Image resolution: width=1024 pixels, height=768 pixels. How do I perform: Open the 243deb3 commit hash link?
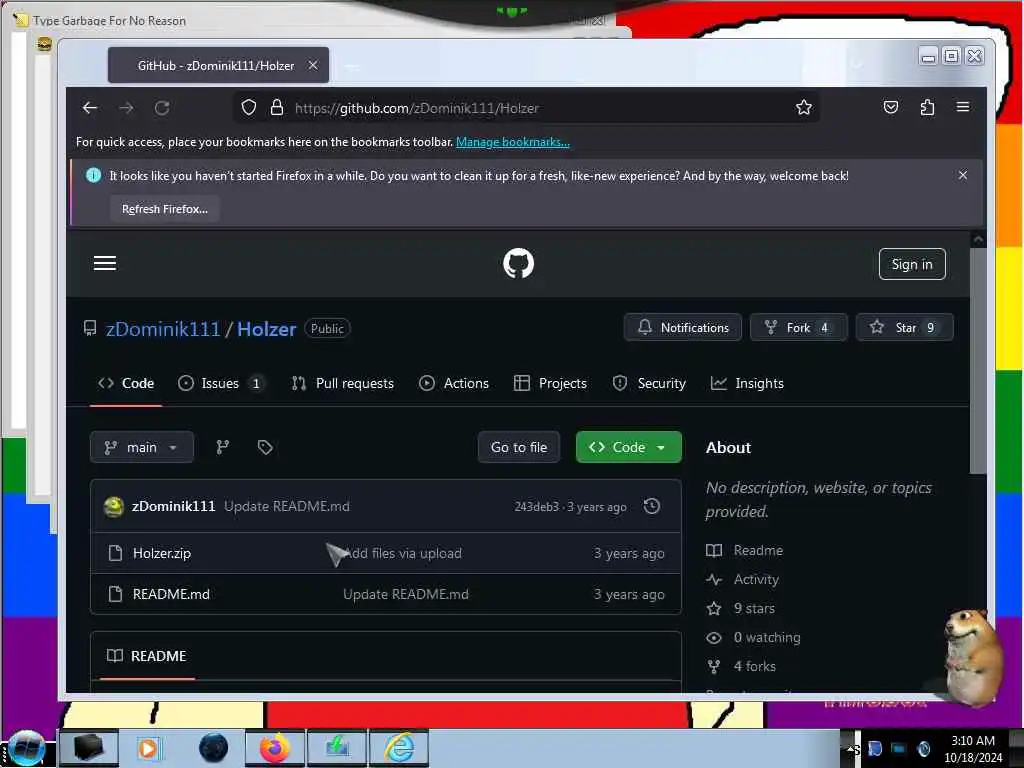[x=536, y=506]
